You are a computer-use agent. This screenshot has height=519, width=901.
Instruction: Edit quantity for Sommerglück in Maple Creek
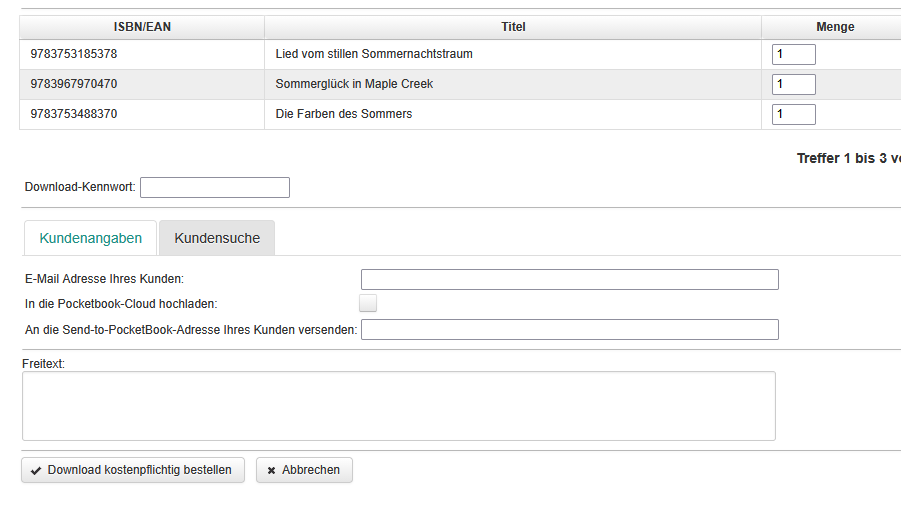click(793, 84)
